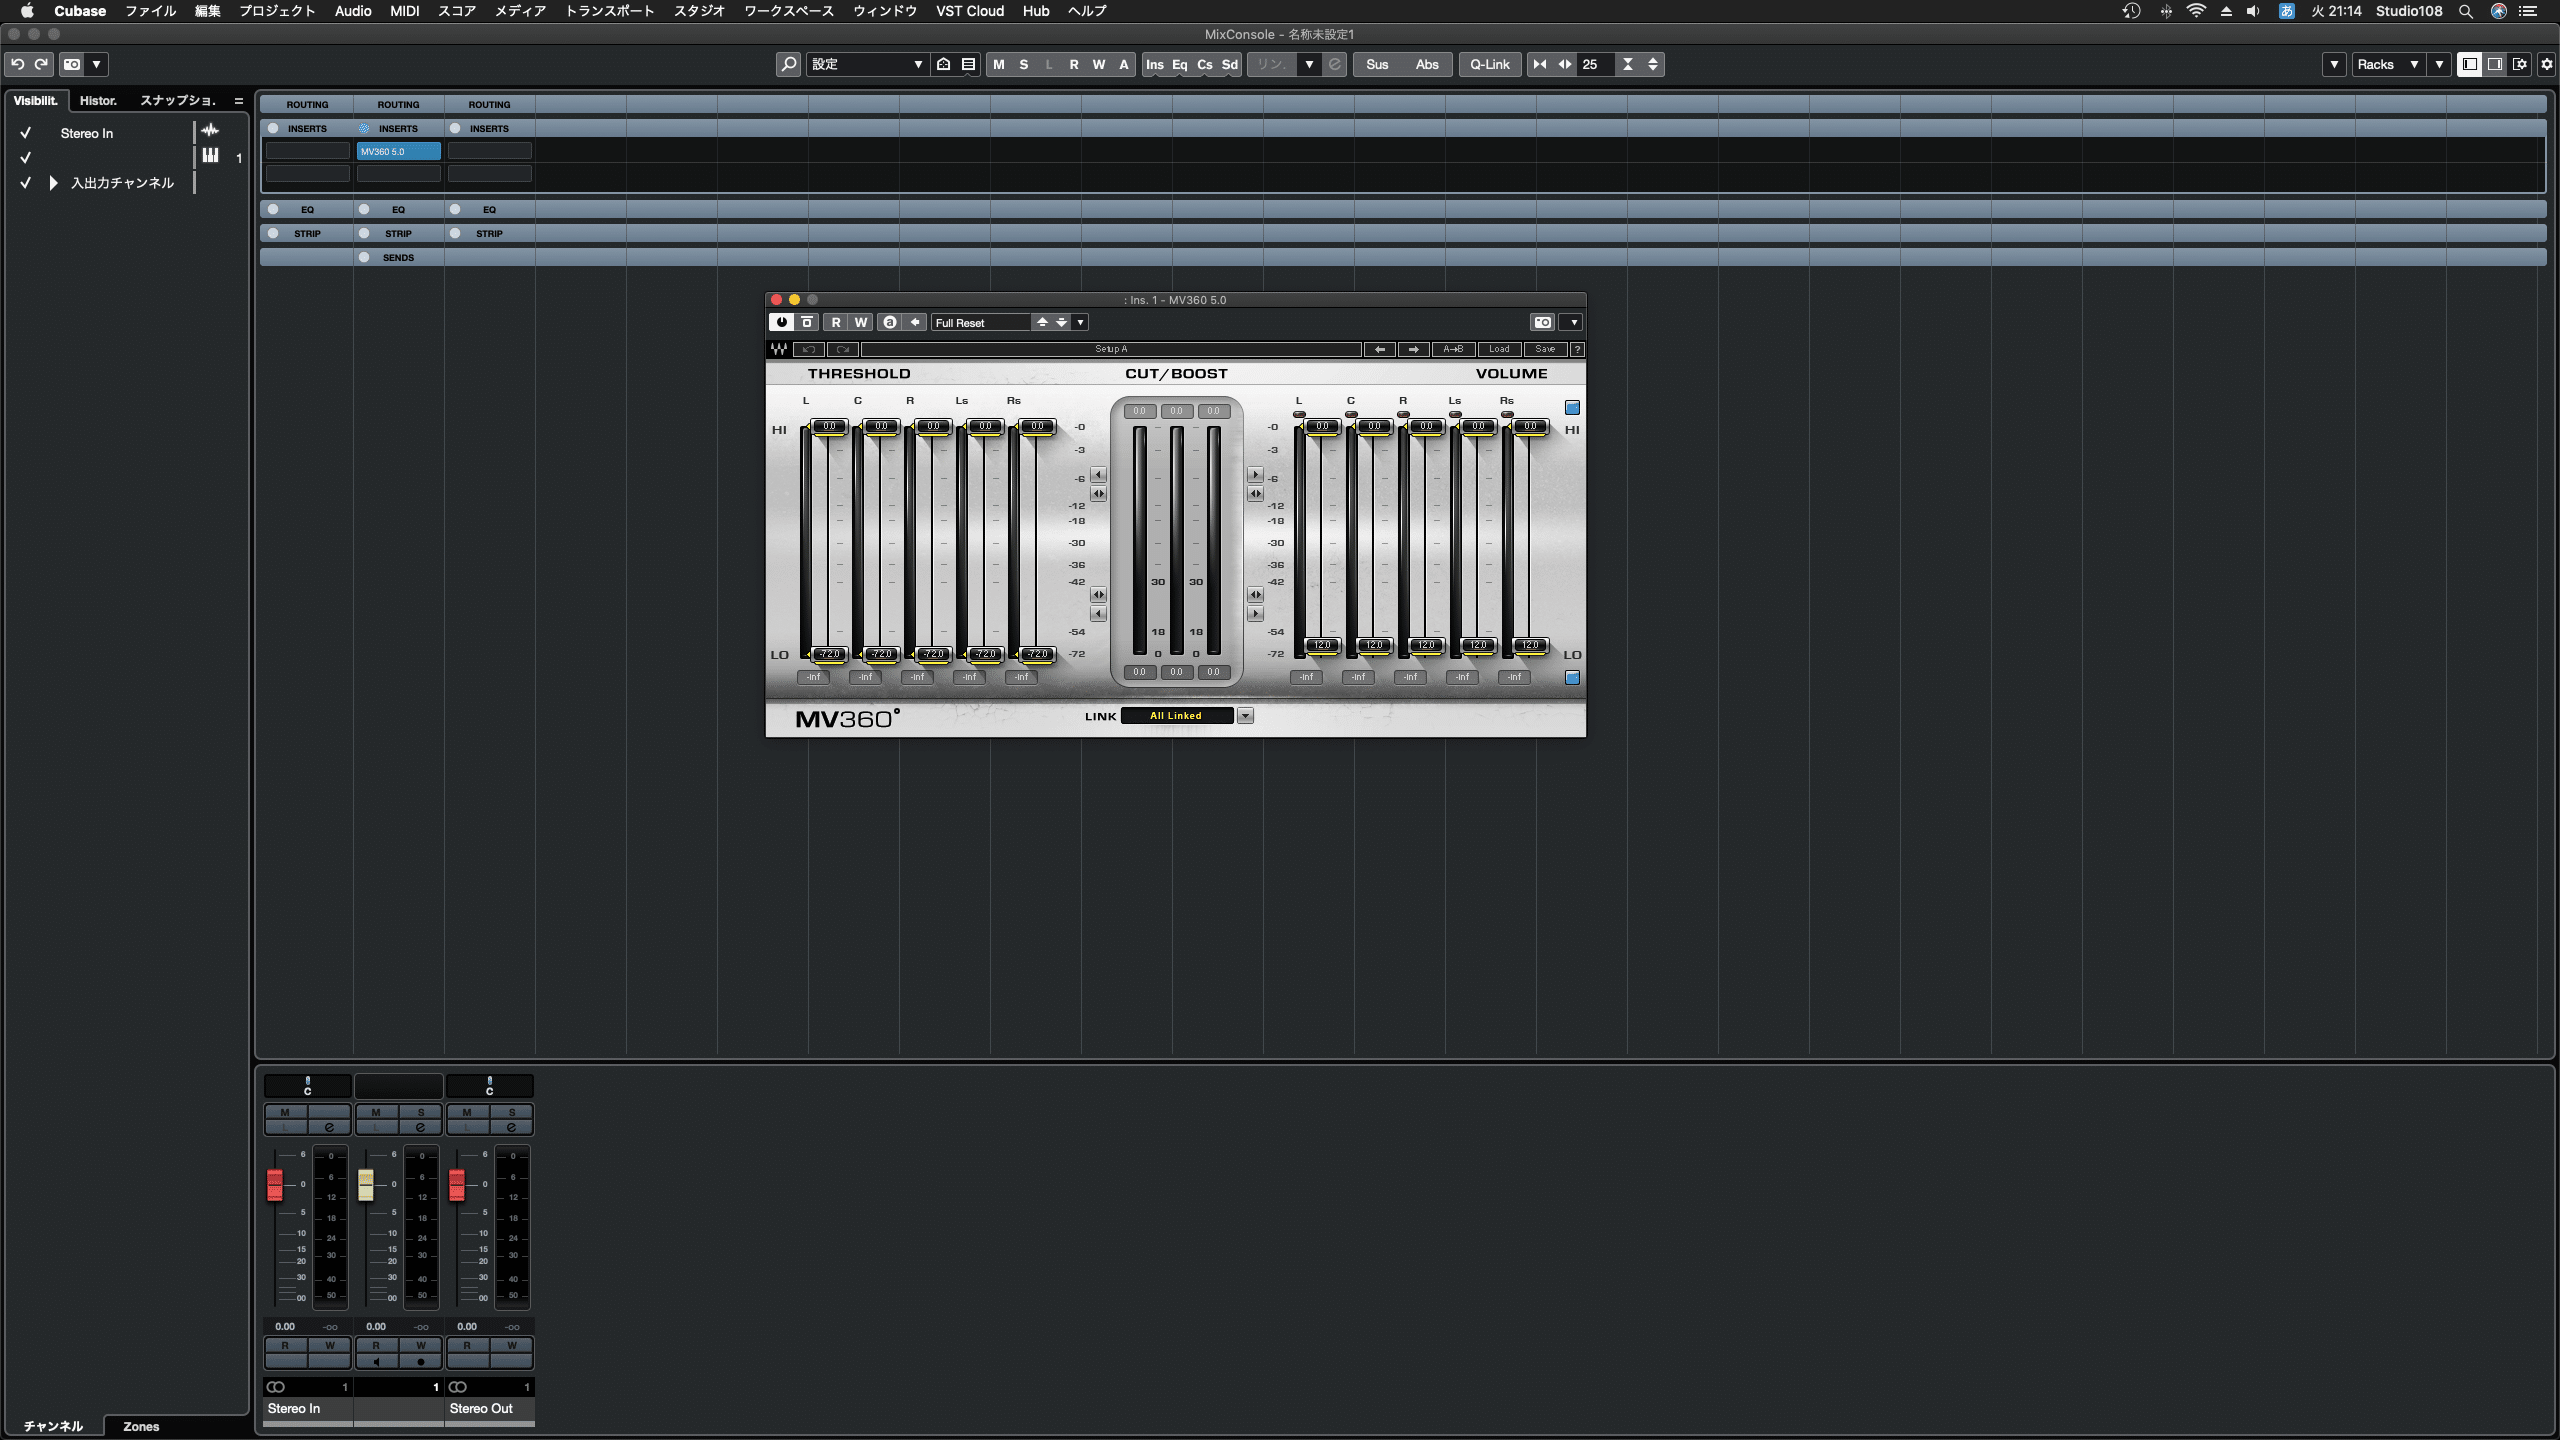Open the camera snapshot icon in plugin header

1543,322
